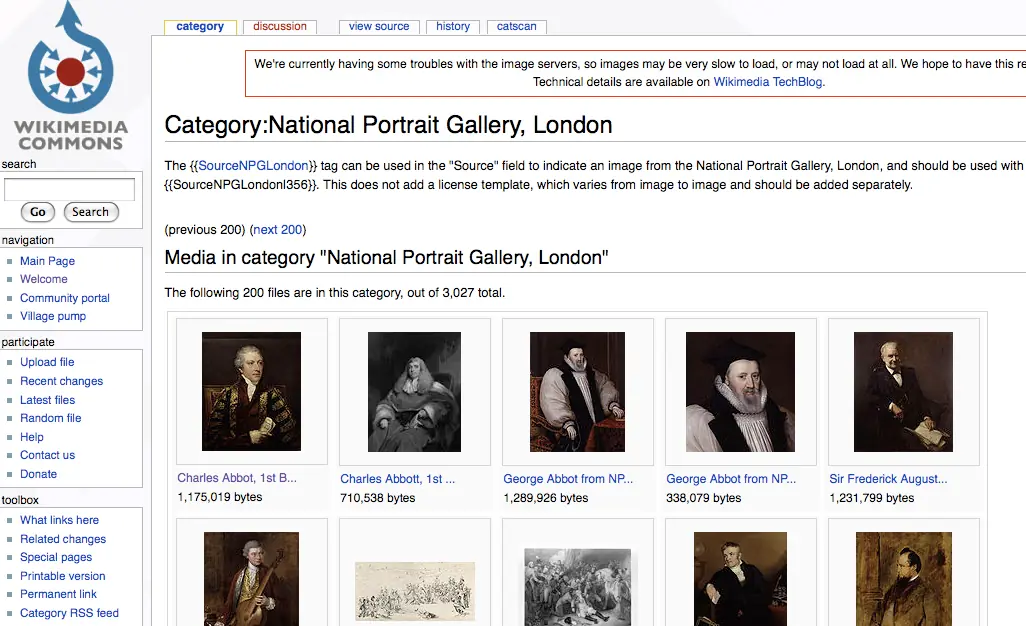Open the Contact us link
Image resolution: width=1026 pixels, height=626 pixels.
click(47, 455)
